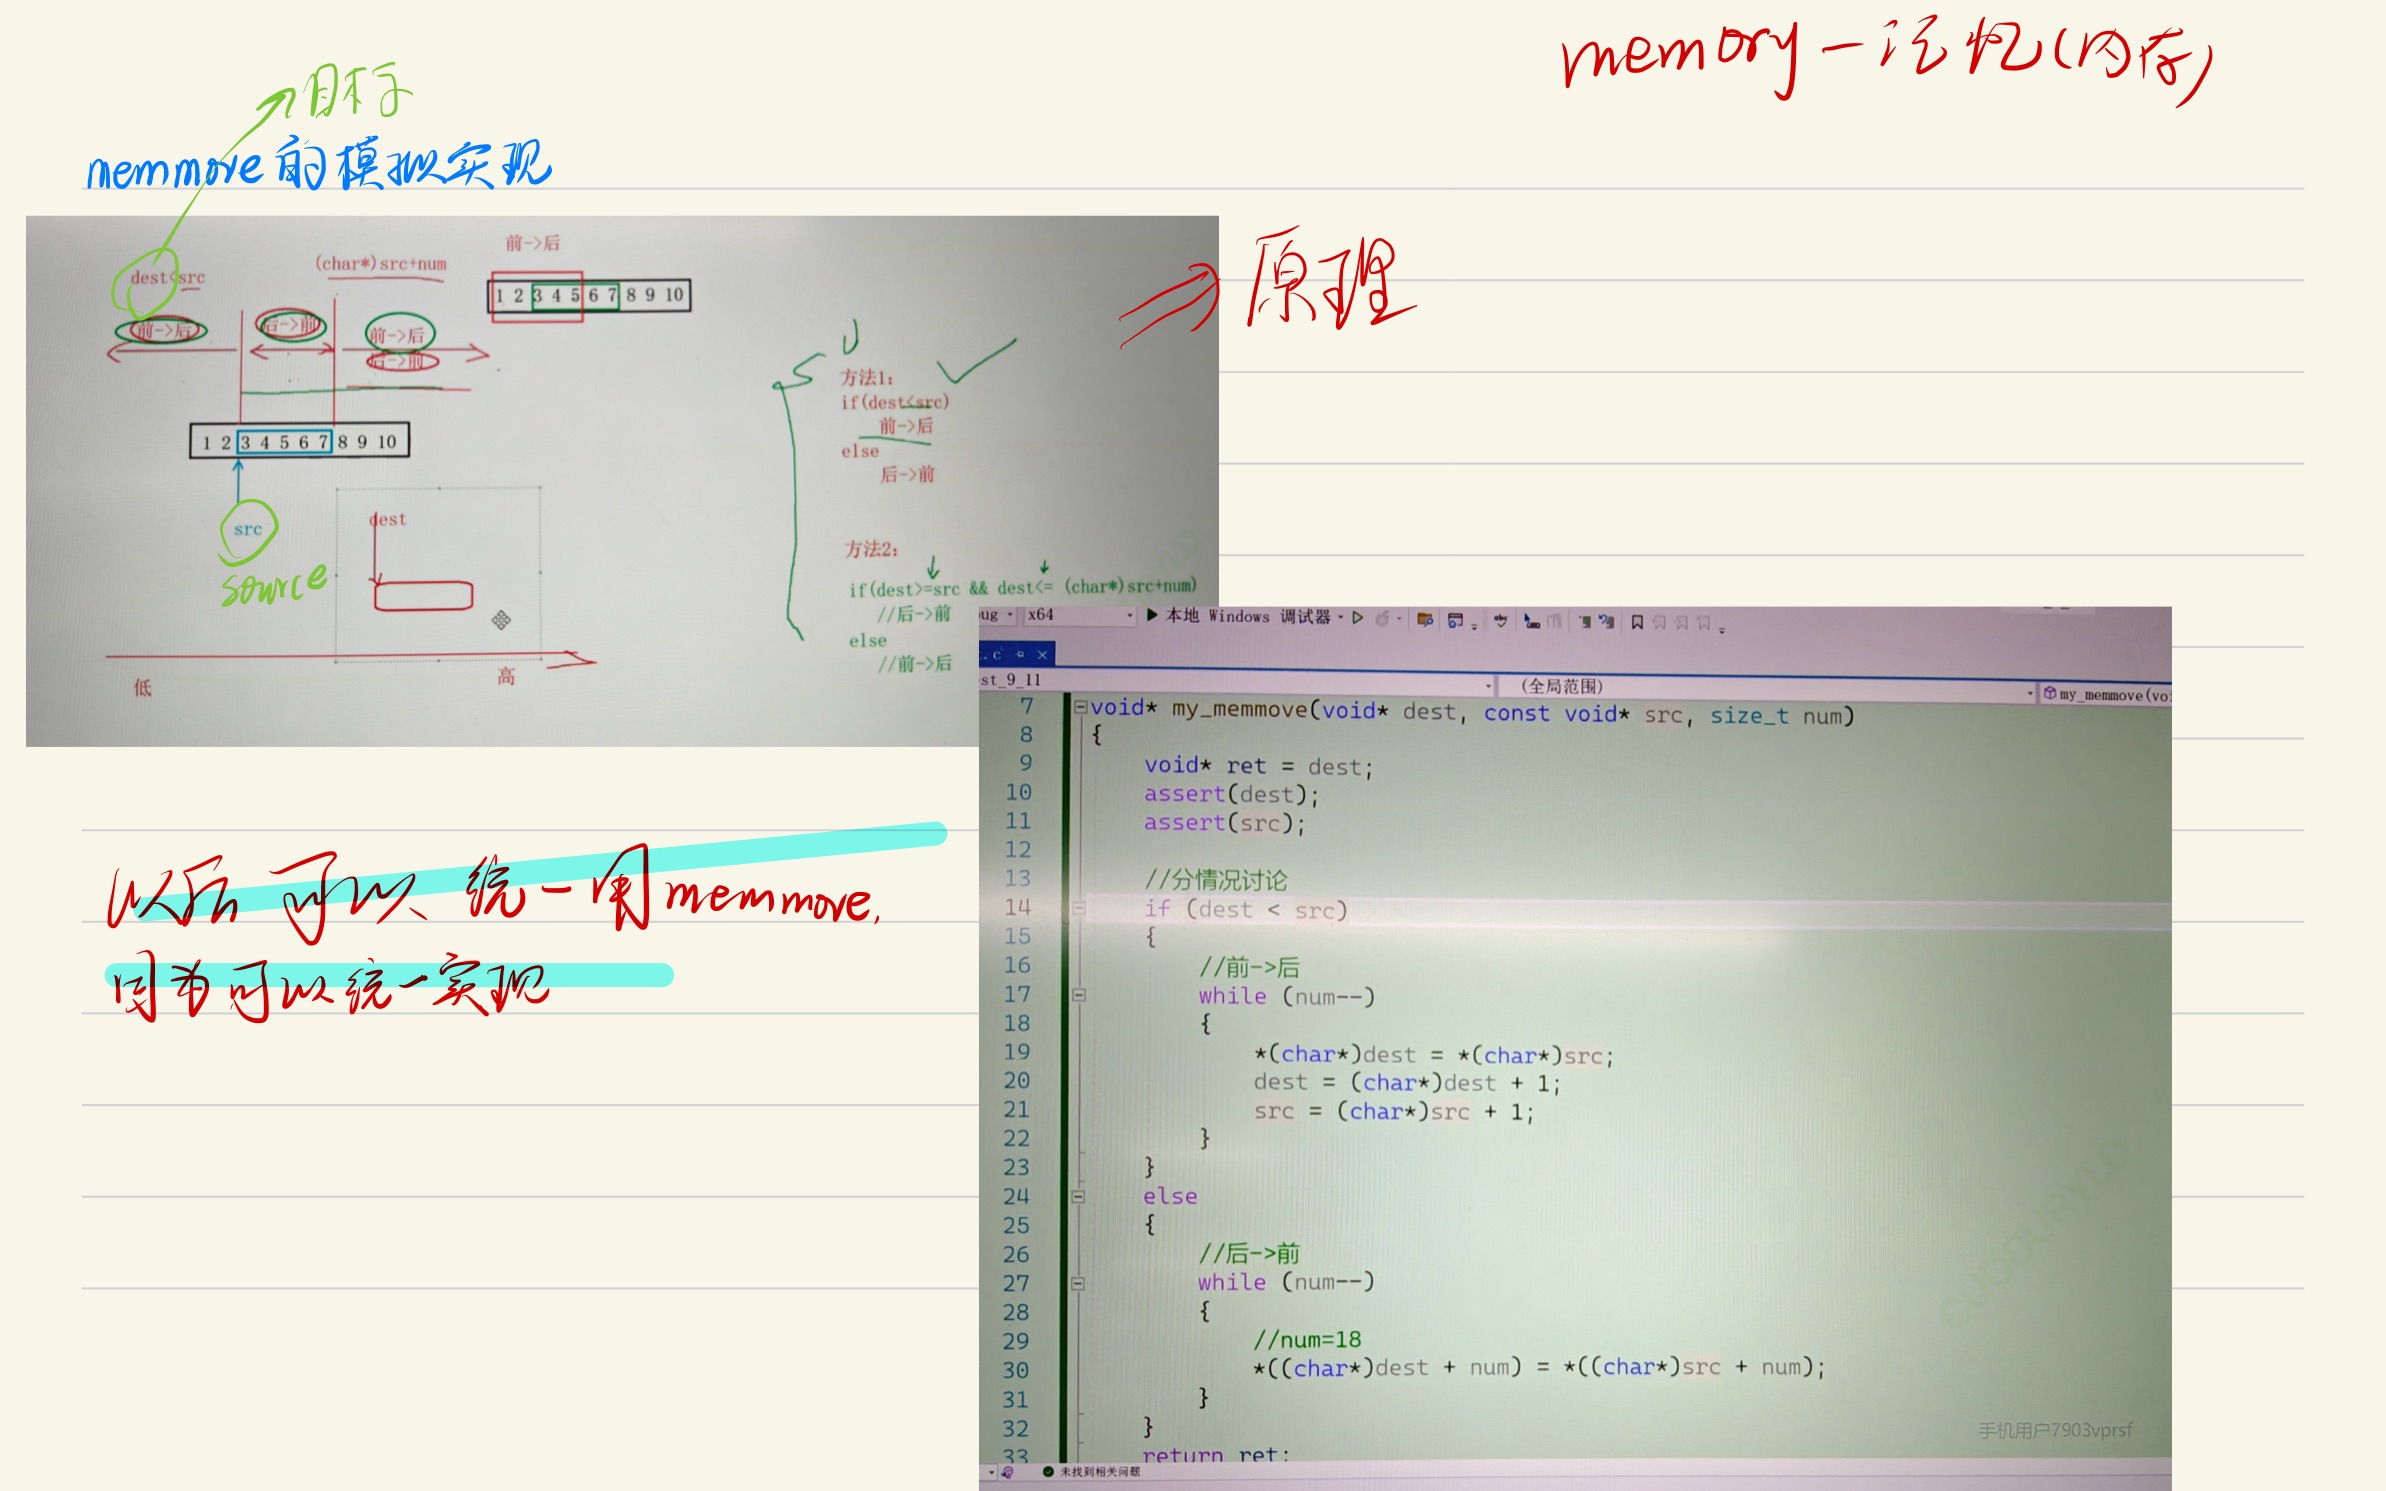
Task: Open the debugger target dropdown arrow
Action: pos(1341,617)
